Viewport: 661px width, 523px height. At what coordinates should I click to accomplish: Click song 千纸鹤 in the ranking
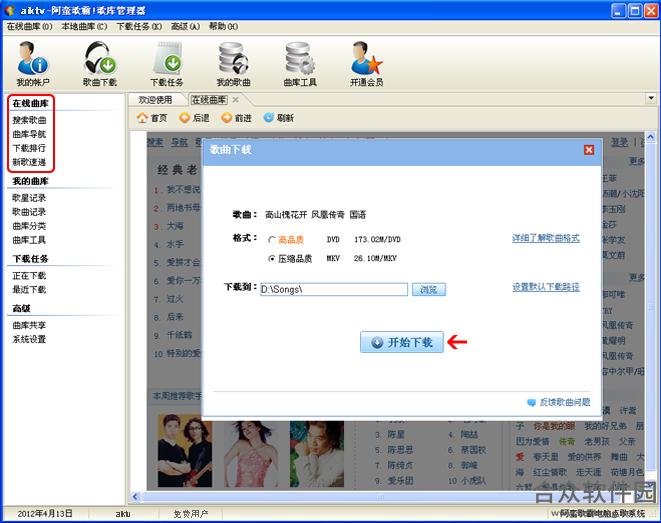pyautogui.click(x=180, y=335)
